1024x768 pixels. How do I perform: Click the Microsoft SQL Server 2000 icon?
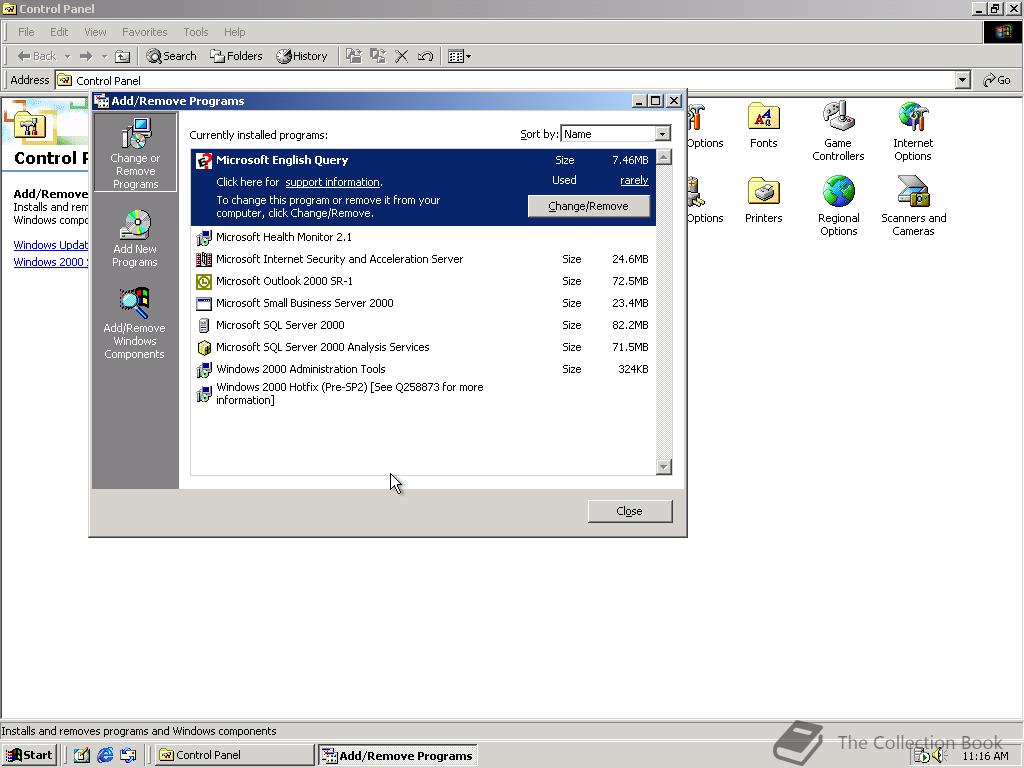[204, 325]
